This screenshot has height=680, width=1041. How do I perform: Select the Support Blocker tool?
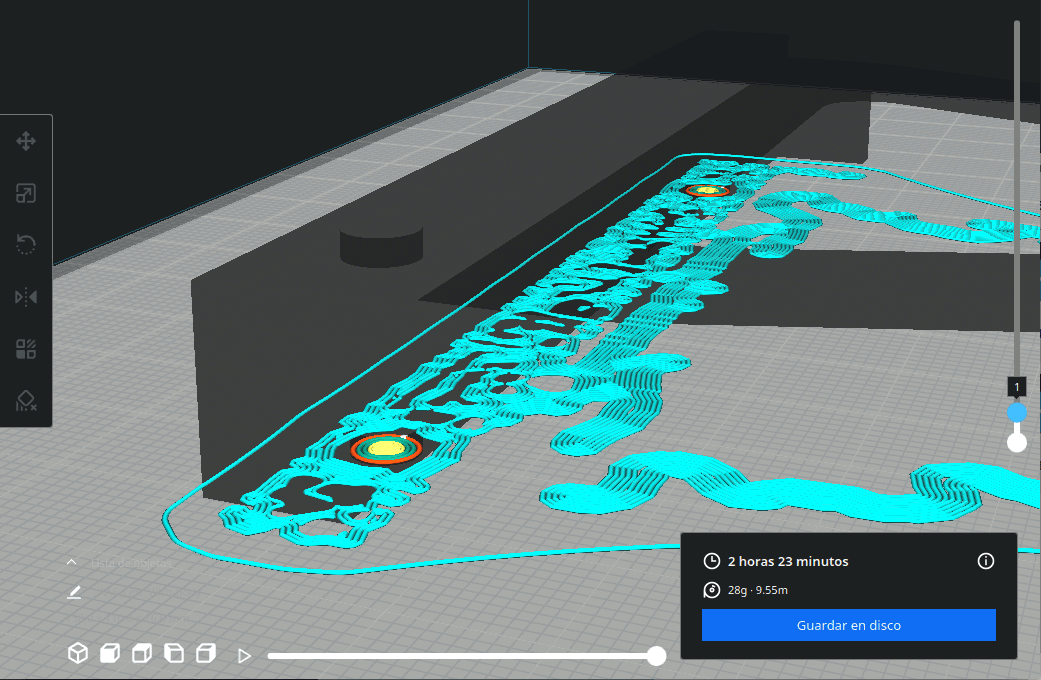tap(26, 400)
